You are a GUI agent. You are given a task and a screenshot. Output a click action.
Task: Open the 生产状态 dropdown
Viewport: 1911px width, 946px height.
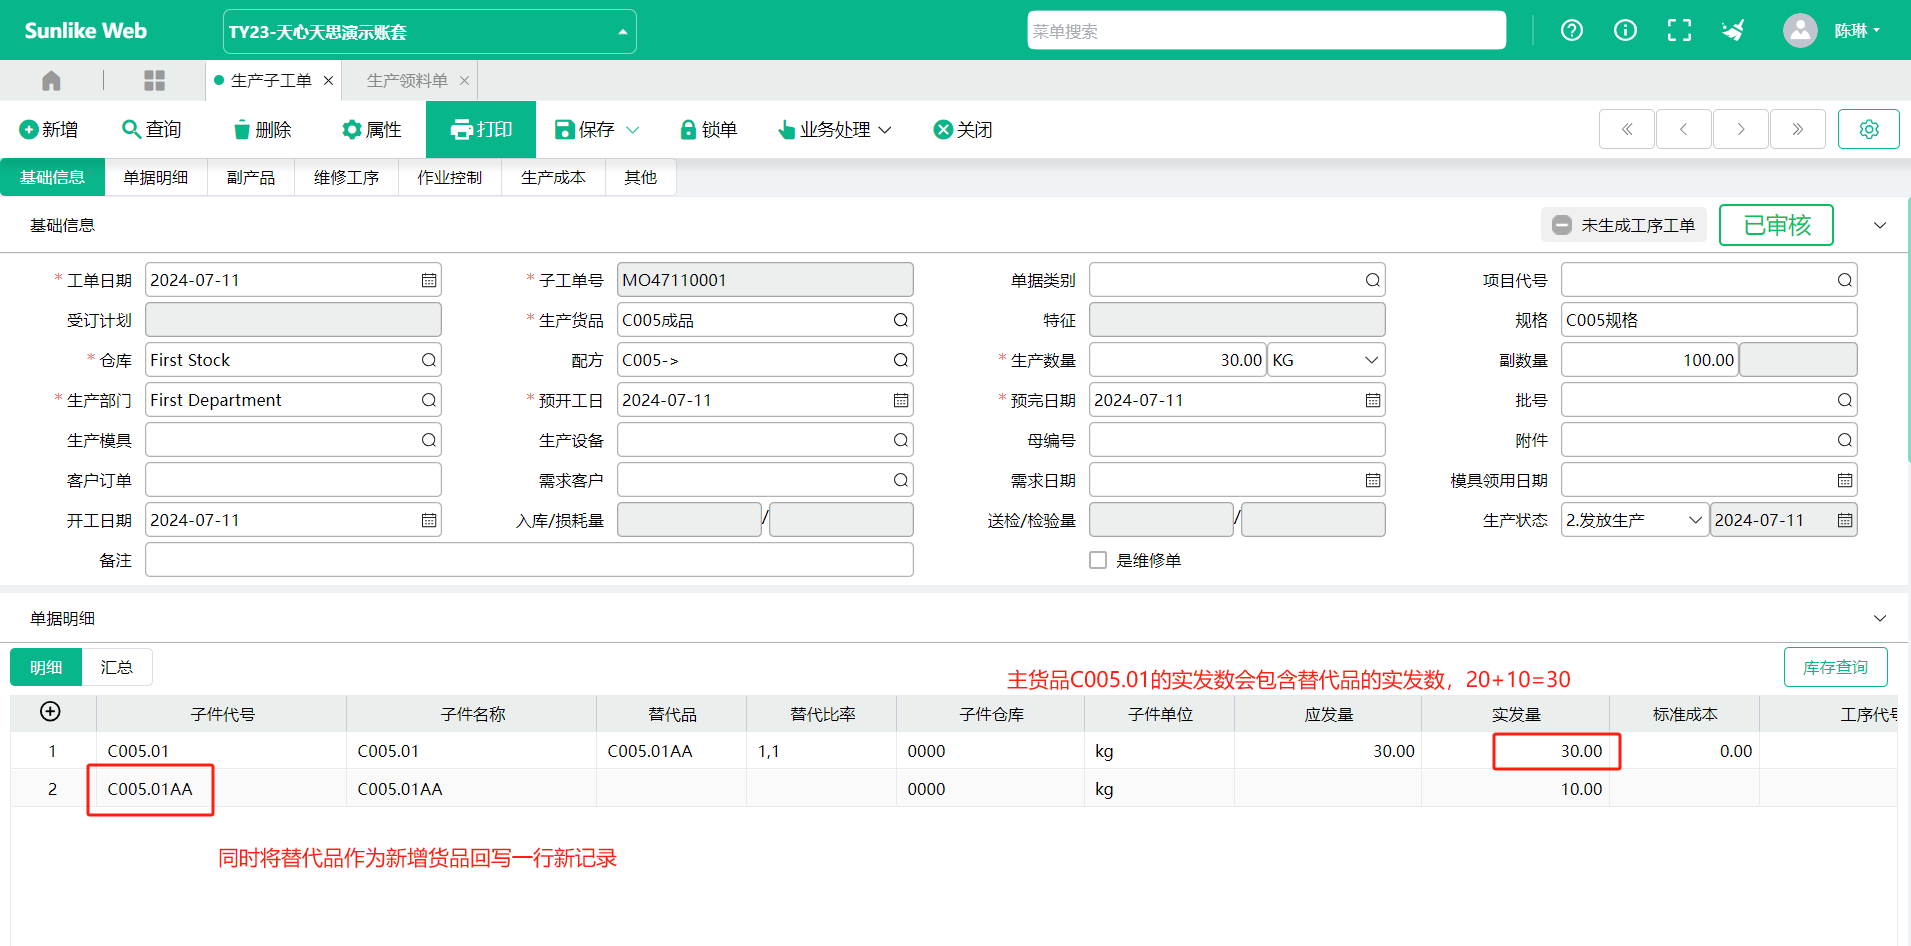pos(1635,520)
